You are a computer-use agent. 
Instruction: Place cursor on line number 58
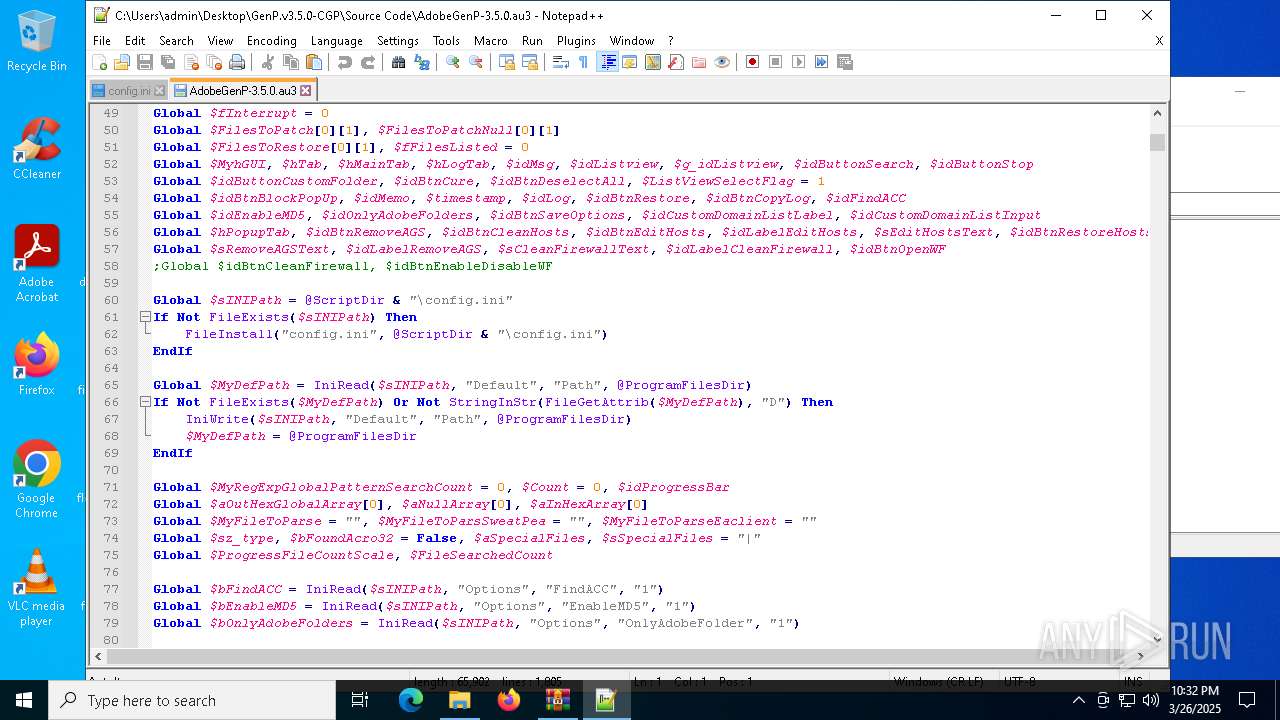click(x=111, y=266)
